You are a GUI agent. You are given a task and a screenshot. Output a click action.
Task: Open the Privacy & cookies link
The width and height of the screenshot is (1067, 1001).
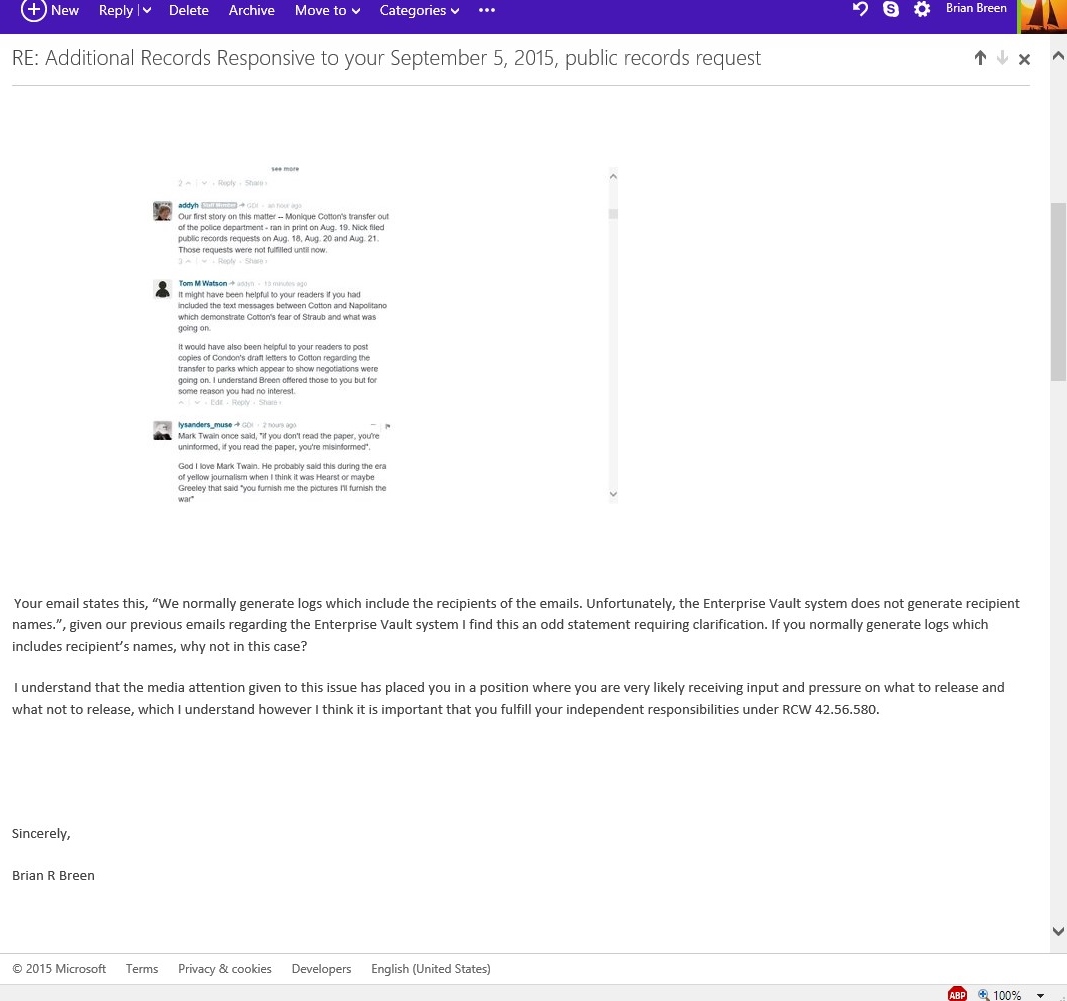pyautogui.click(x=224, y=968)
